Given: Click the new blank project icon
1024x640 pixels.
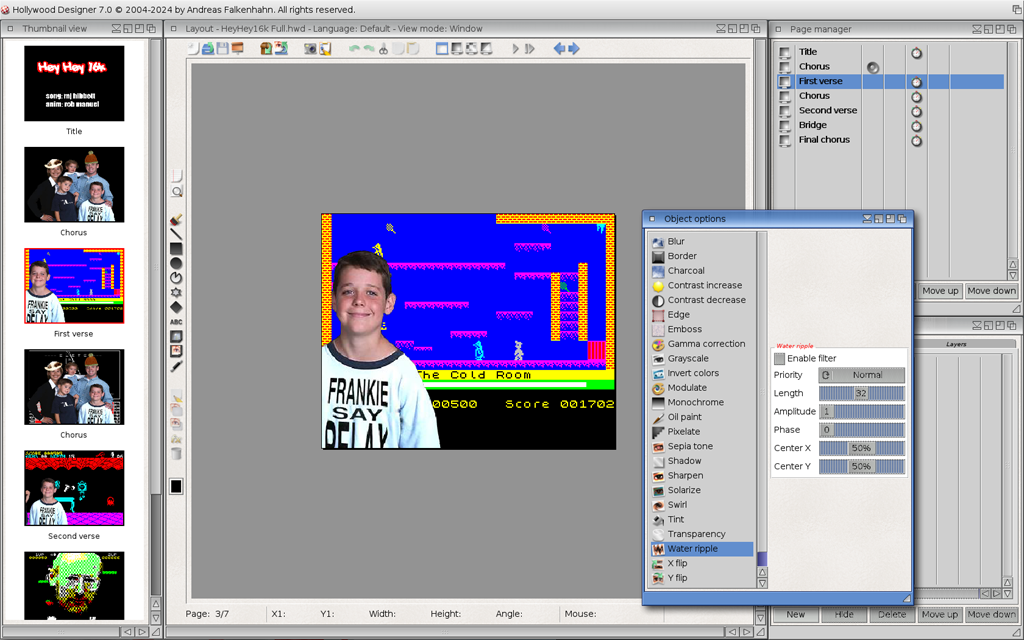Looking at the screenshot, I should point(193,48).
